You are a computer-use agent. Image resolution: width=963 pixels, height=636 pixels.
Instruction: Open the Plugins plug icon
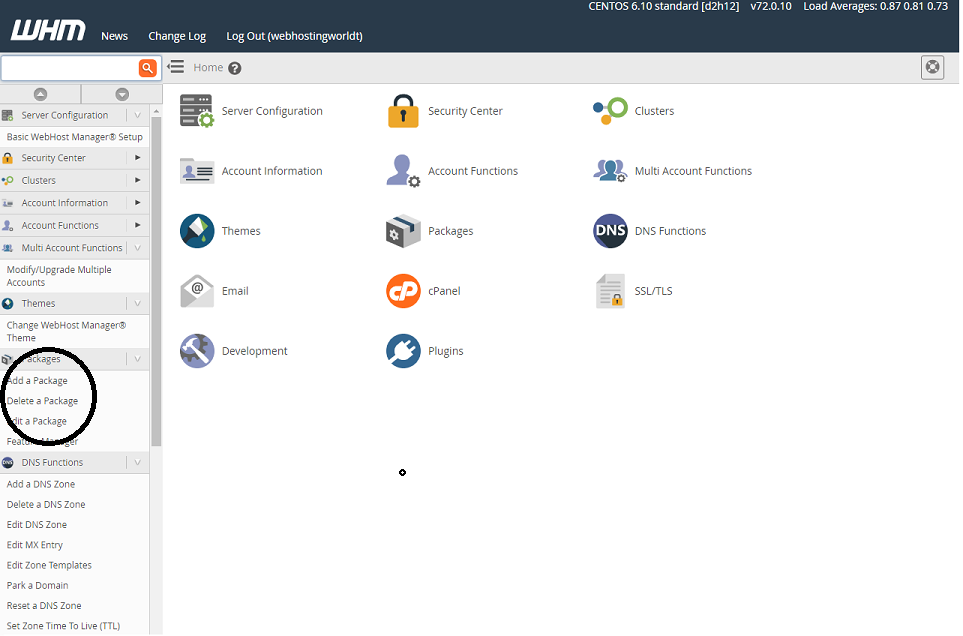point(403,351)
